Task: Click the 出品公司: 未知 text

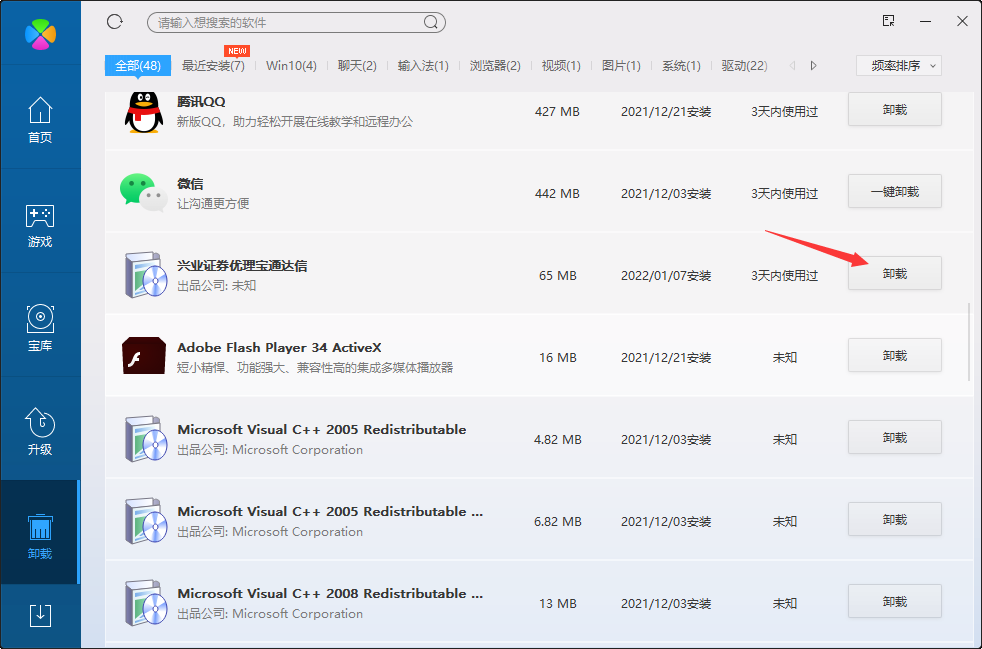Action: coord(217,286)
